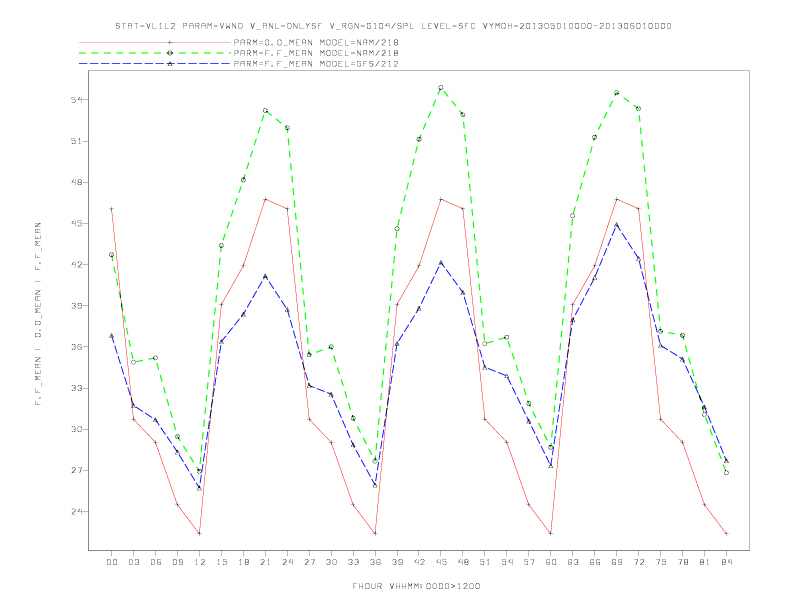
Task: Click y-axis tick label 39
Action: 76,306
